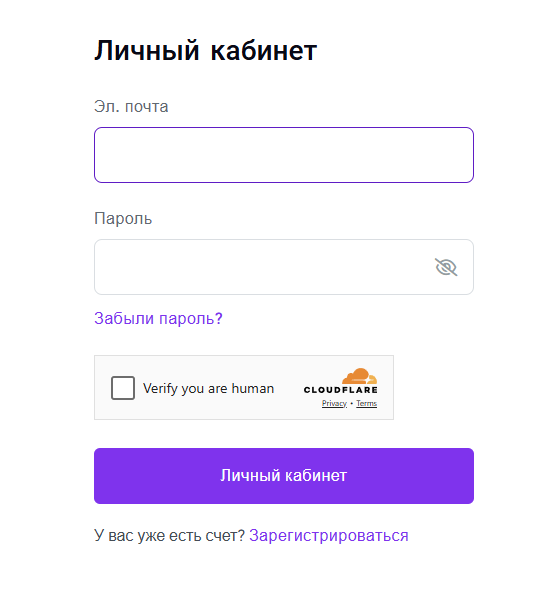Viewport: 553px width, 599px height.
Task: Toggle password visibility eye icon
Action: tap(446, 267)
